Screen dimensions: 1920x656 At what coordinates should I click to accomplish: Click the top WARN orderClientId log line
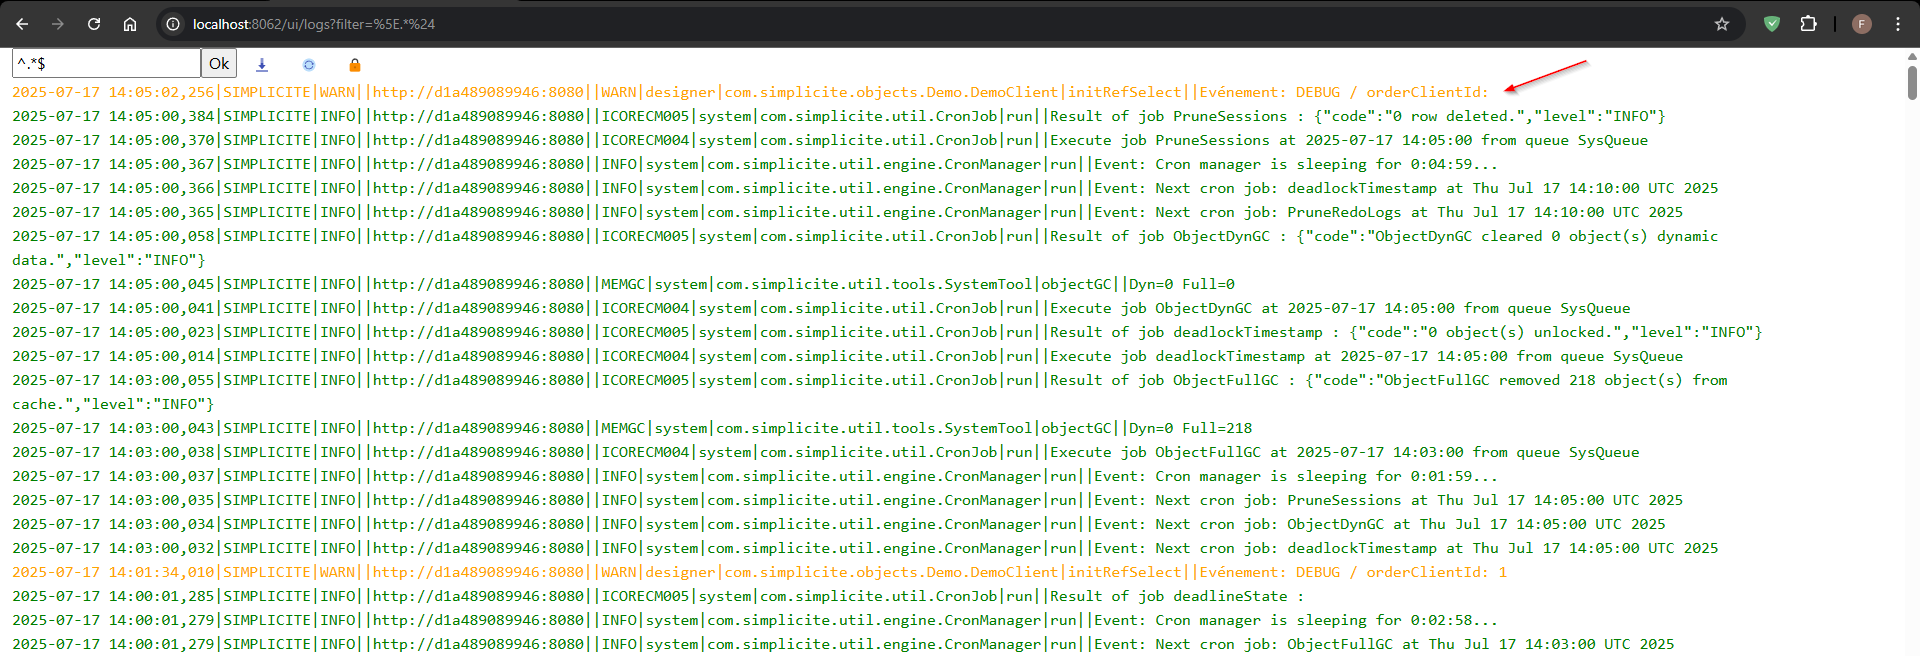(750, 92)
